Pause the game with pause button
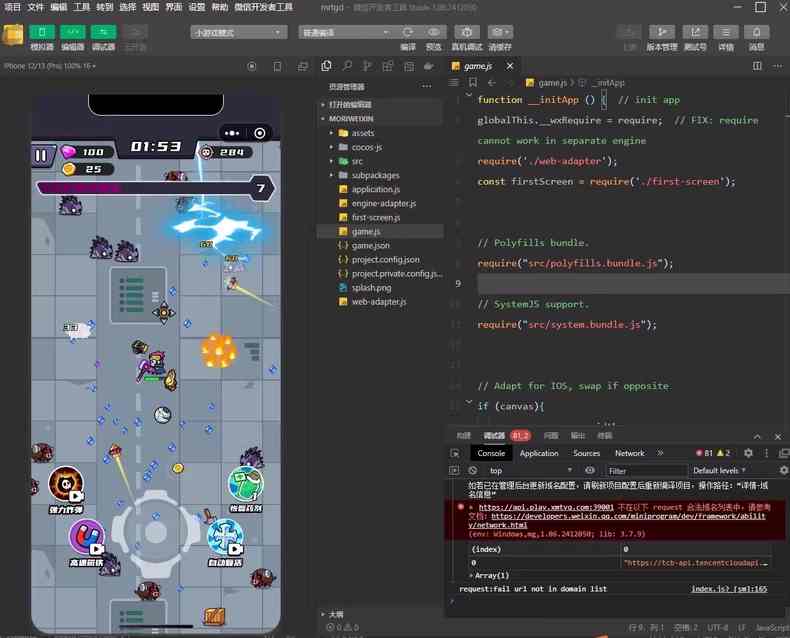 pyautogui.click(x=41, y=154)
